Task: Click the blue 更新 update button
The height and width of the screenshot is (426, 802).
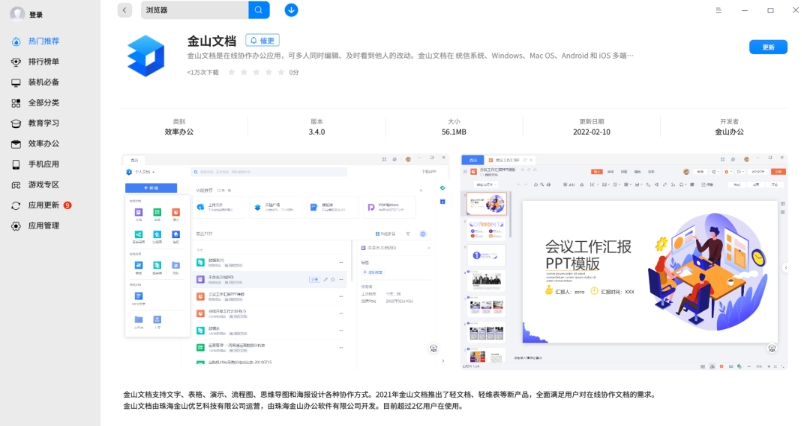Action: pyautogui.click(x=768, y=47)
